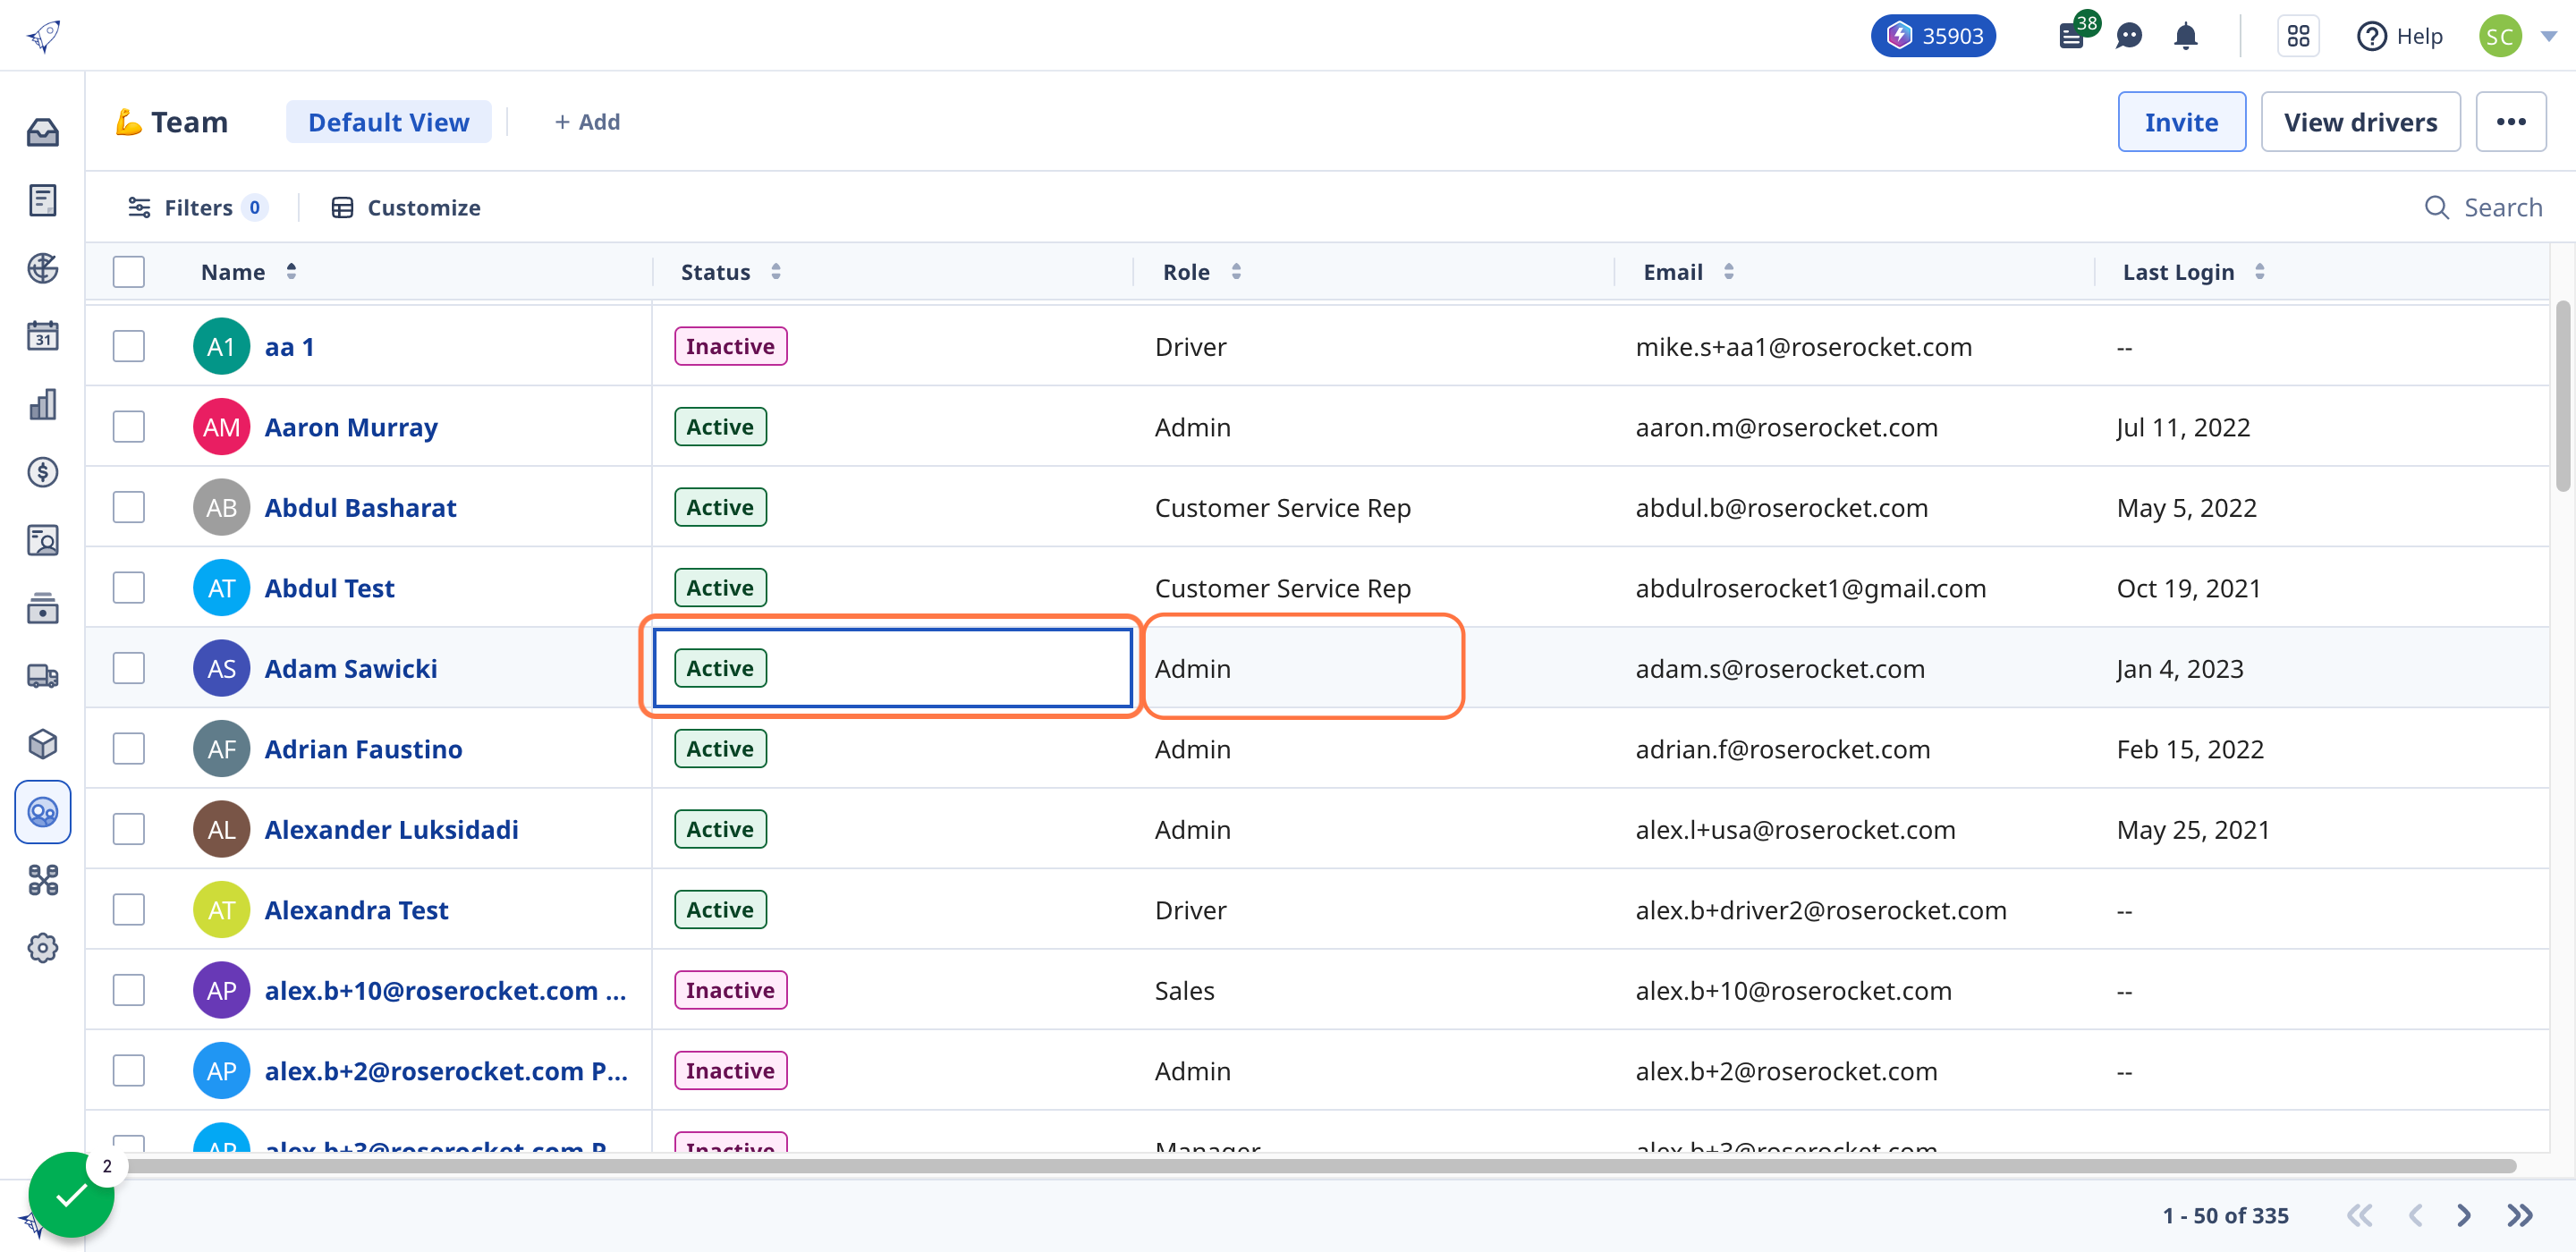The width and height of the screenshot is (2576, 1252).
Task: Expand the Status column sort options
Action: point(775,271)
